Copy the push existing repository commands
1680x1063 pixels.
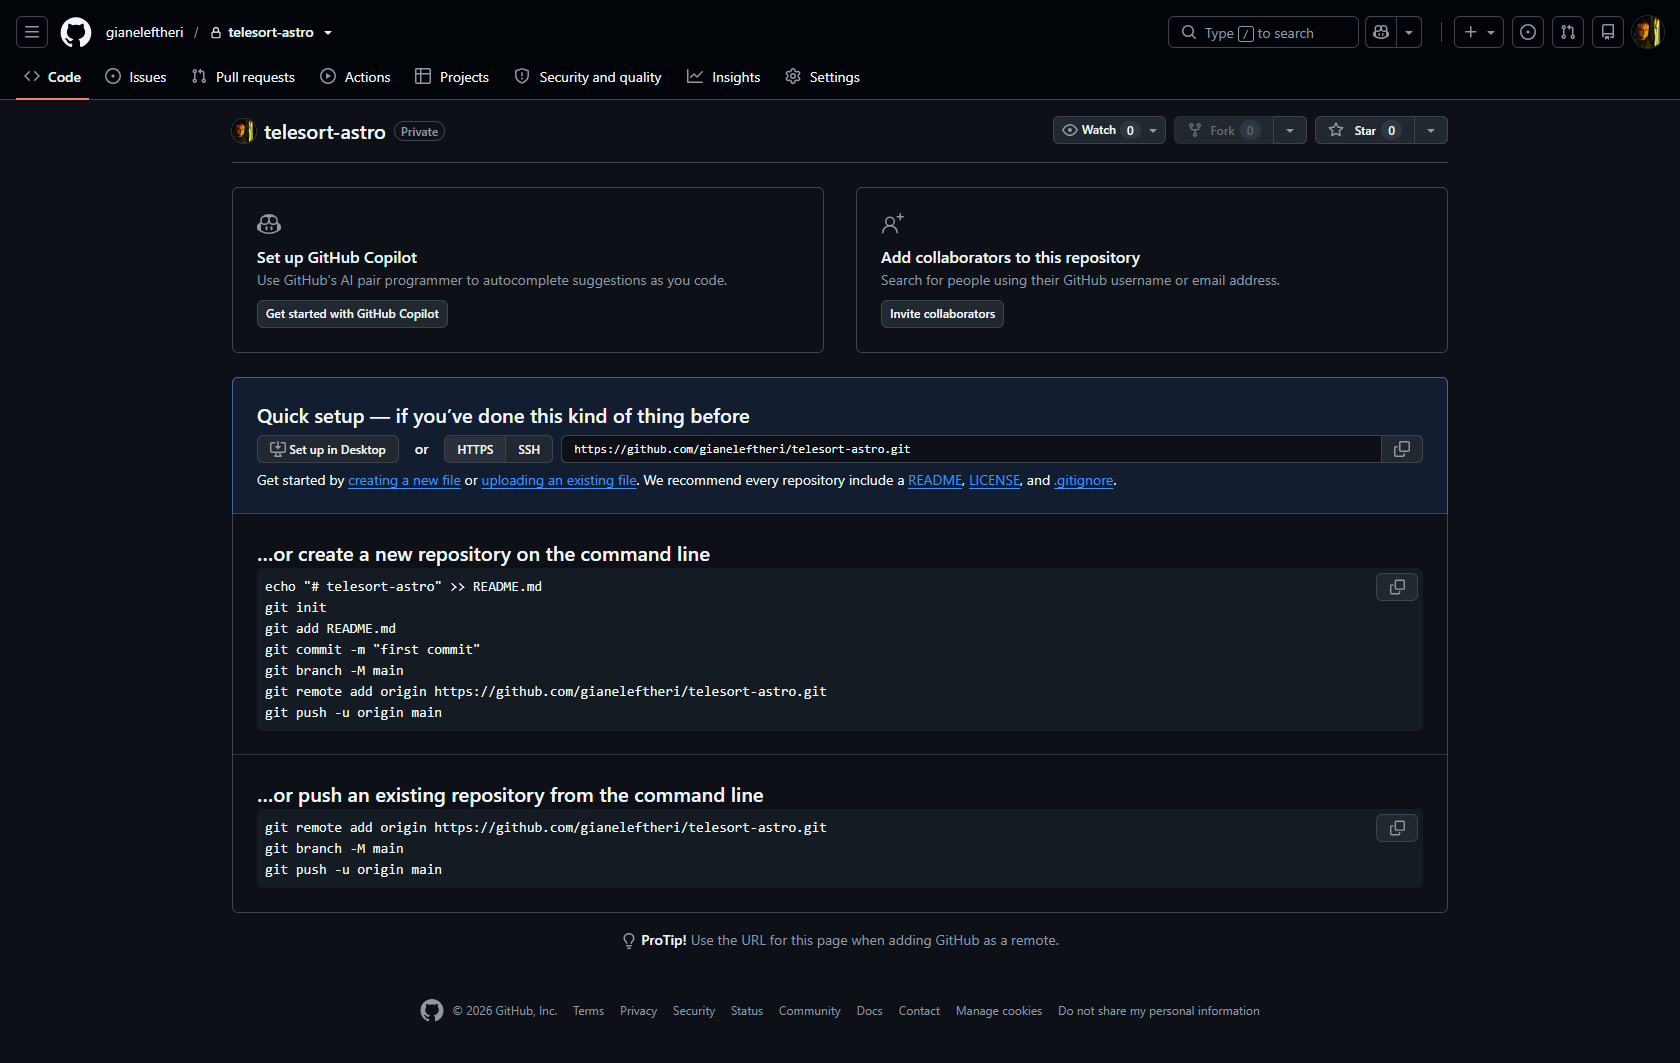pyautogui.click(x=1397, y=828)
